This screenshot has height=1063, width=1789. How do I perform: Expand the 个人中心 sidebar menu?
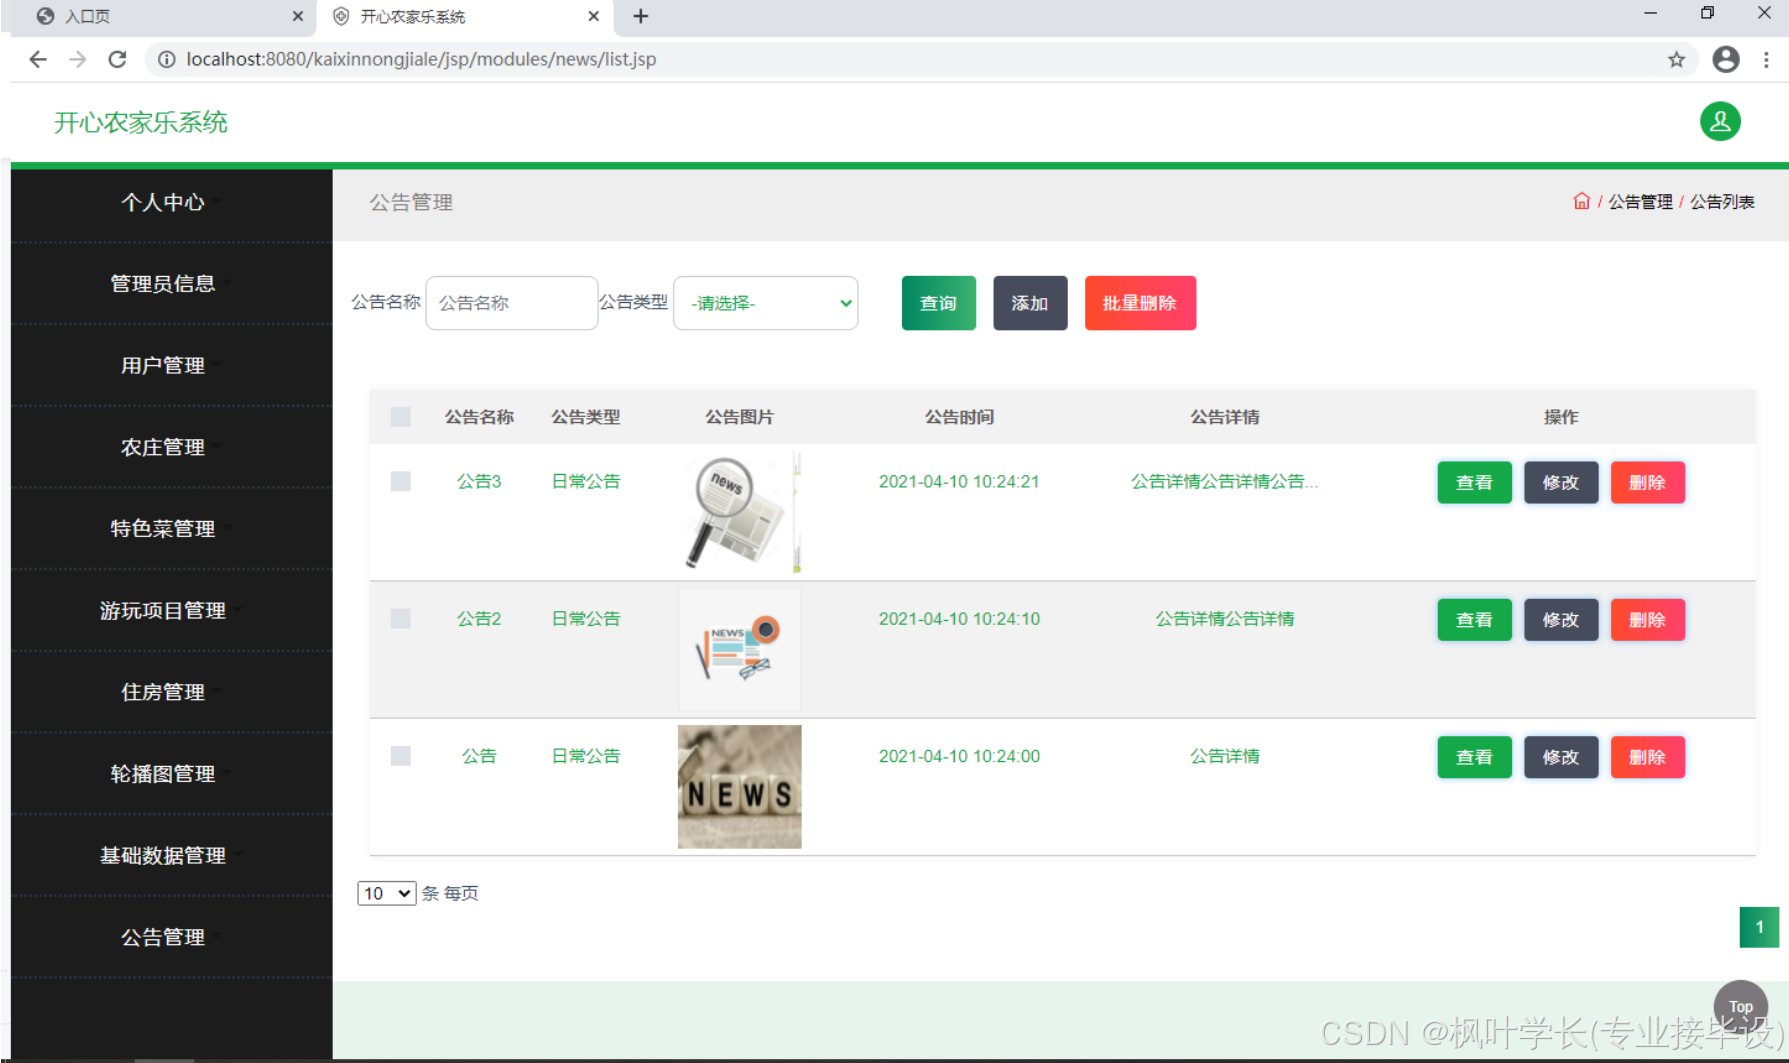172,202
